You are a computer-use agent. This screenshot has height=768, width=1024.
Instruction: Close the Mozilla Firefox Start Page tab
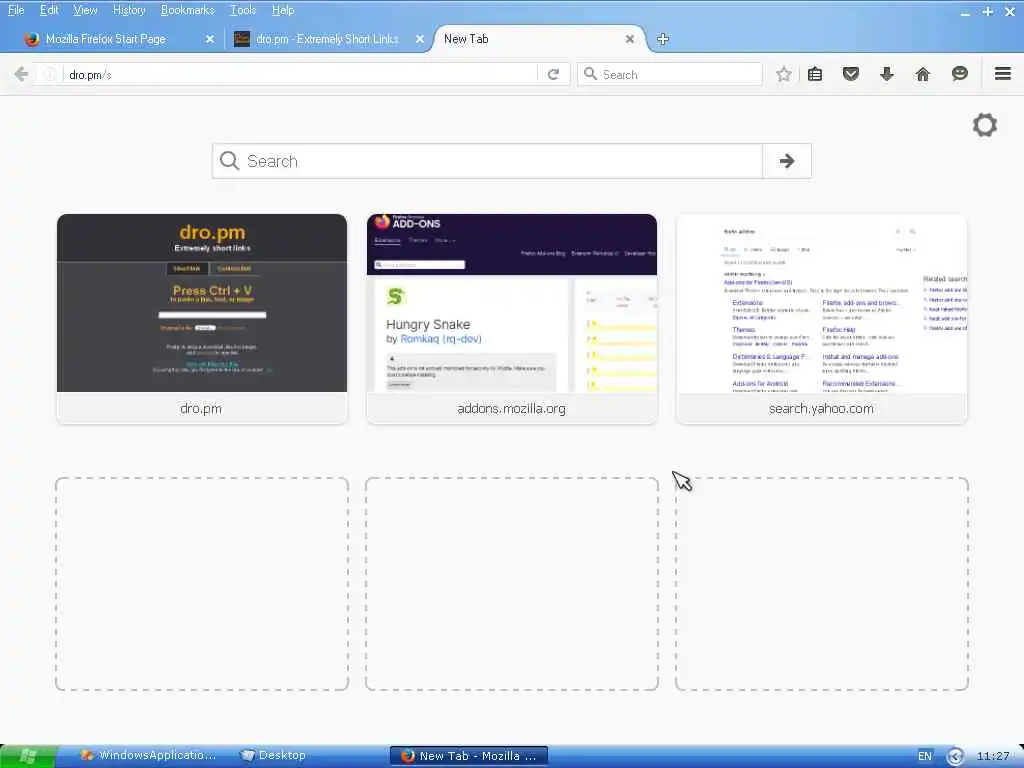click(210, 39)
